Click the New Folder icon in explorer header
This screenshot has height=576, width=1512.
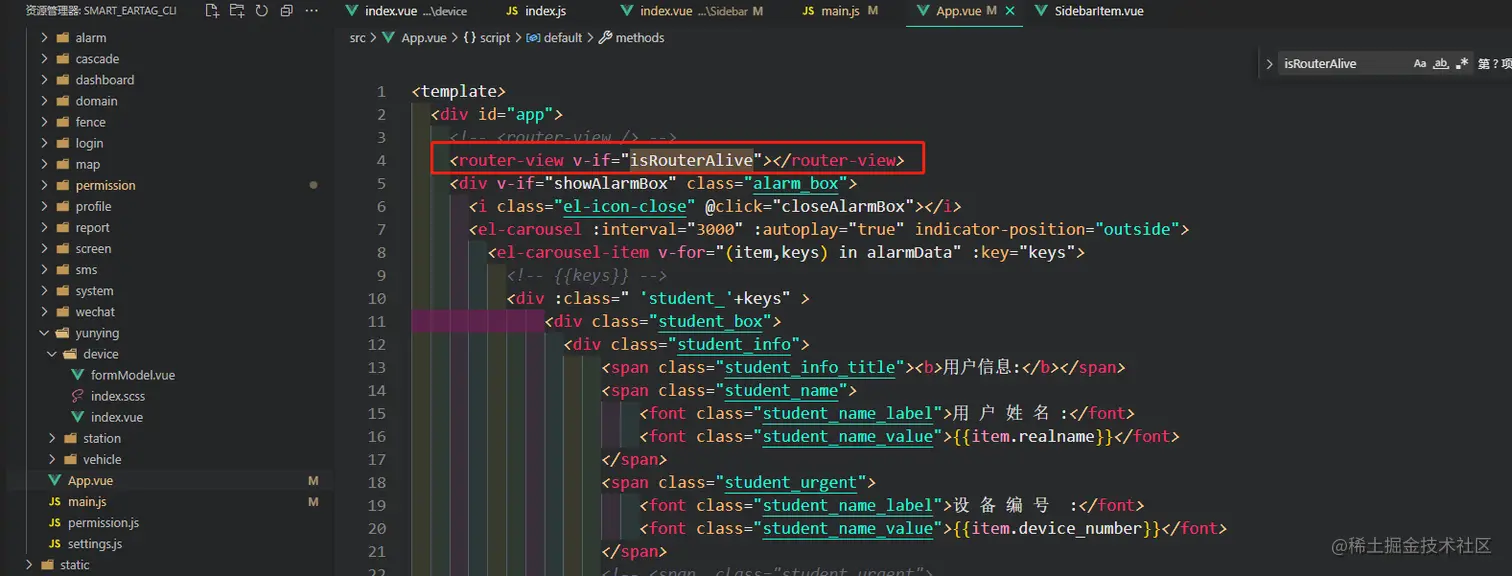pos(237,11)
